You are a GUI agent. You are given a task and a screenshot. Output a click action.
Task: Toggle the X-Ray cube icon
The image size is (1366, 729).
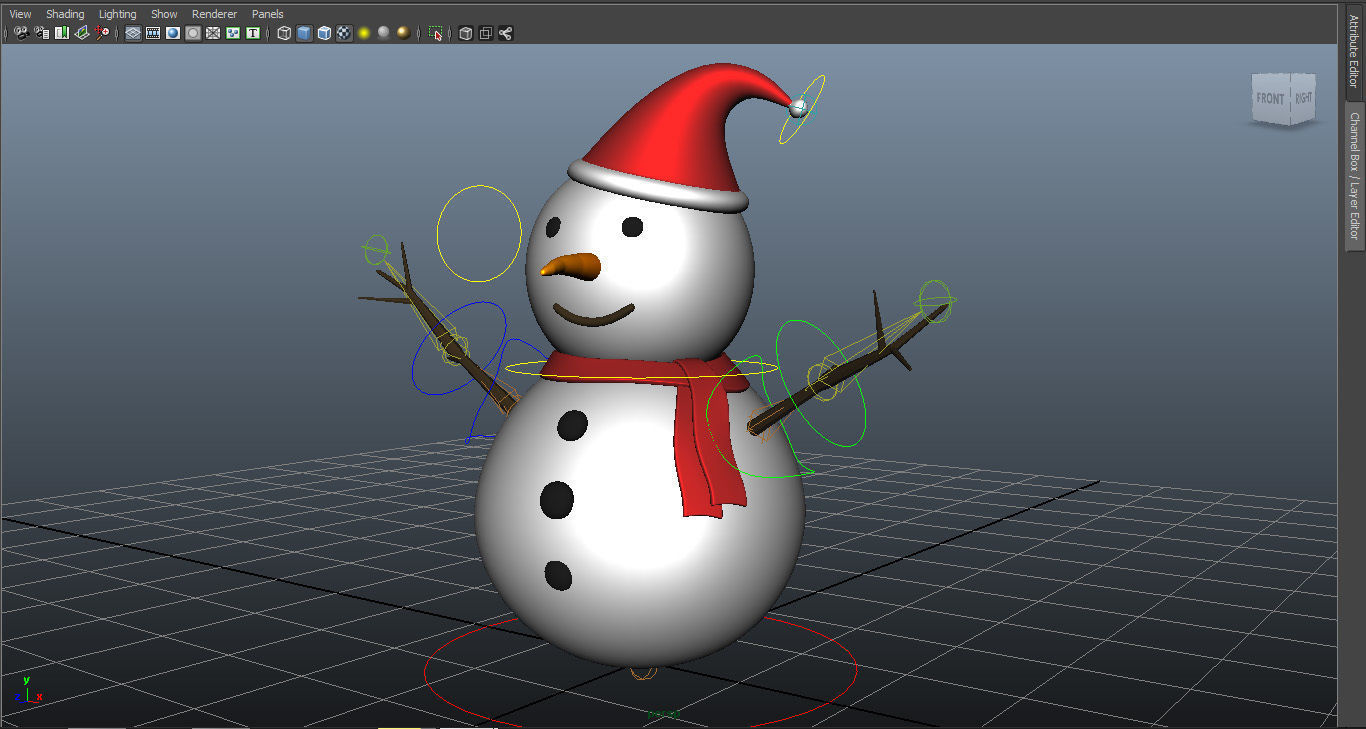pos(465,33)
